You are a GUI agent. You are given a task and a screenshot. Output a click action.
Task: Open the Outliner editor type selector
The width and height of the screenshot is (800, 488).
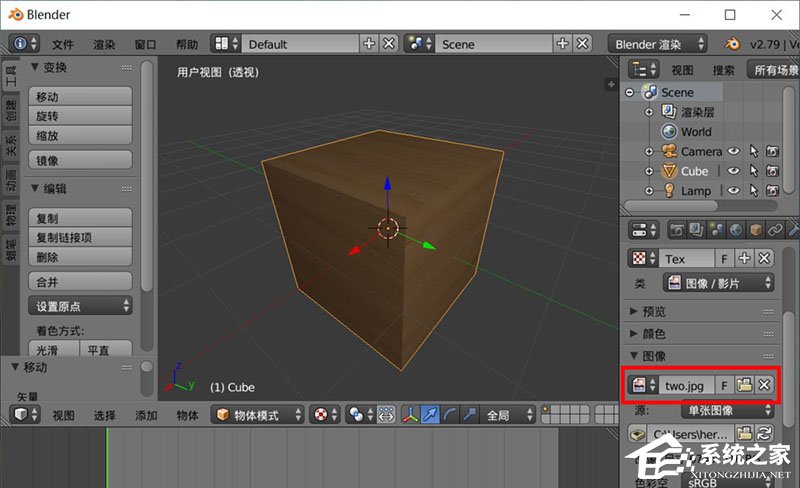click(x=644, y=69)
